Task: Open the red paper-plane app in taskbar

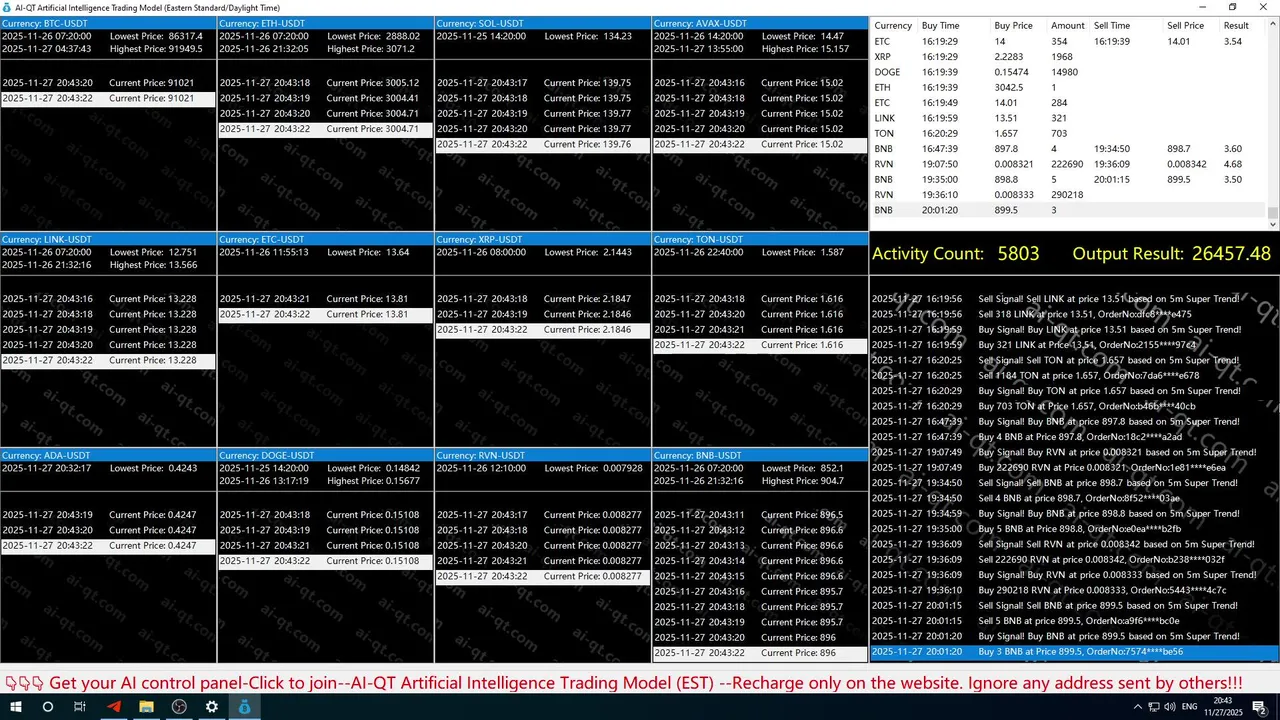Action: point(113,707)
